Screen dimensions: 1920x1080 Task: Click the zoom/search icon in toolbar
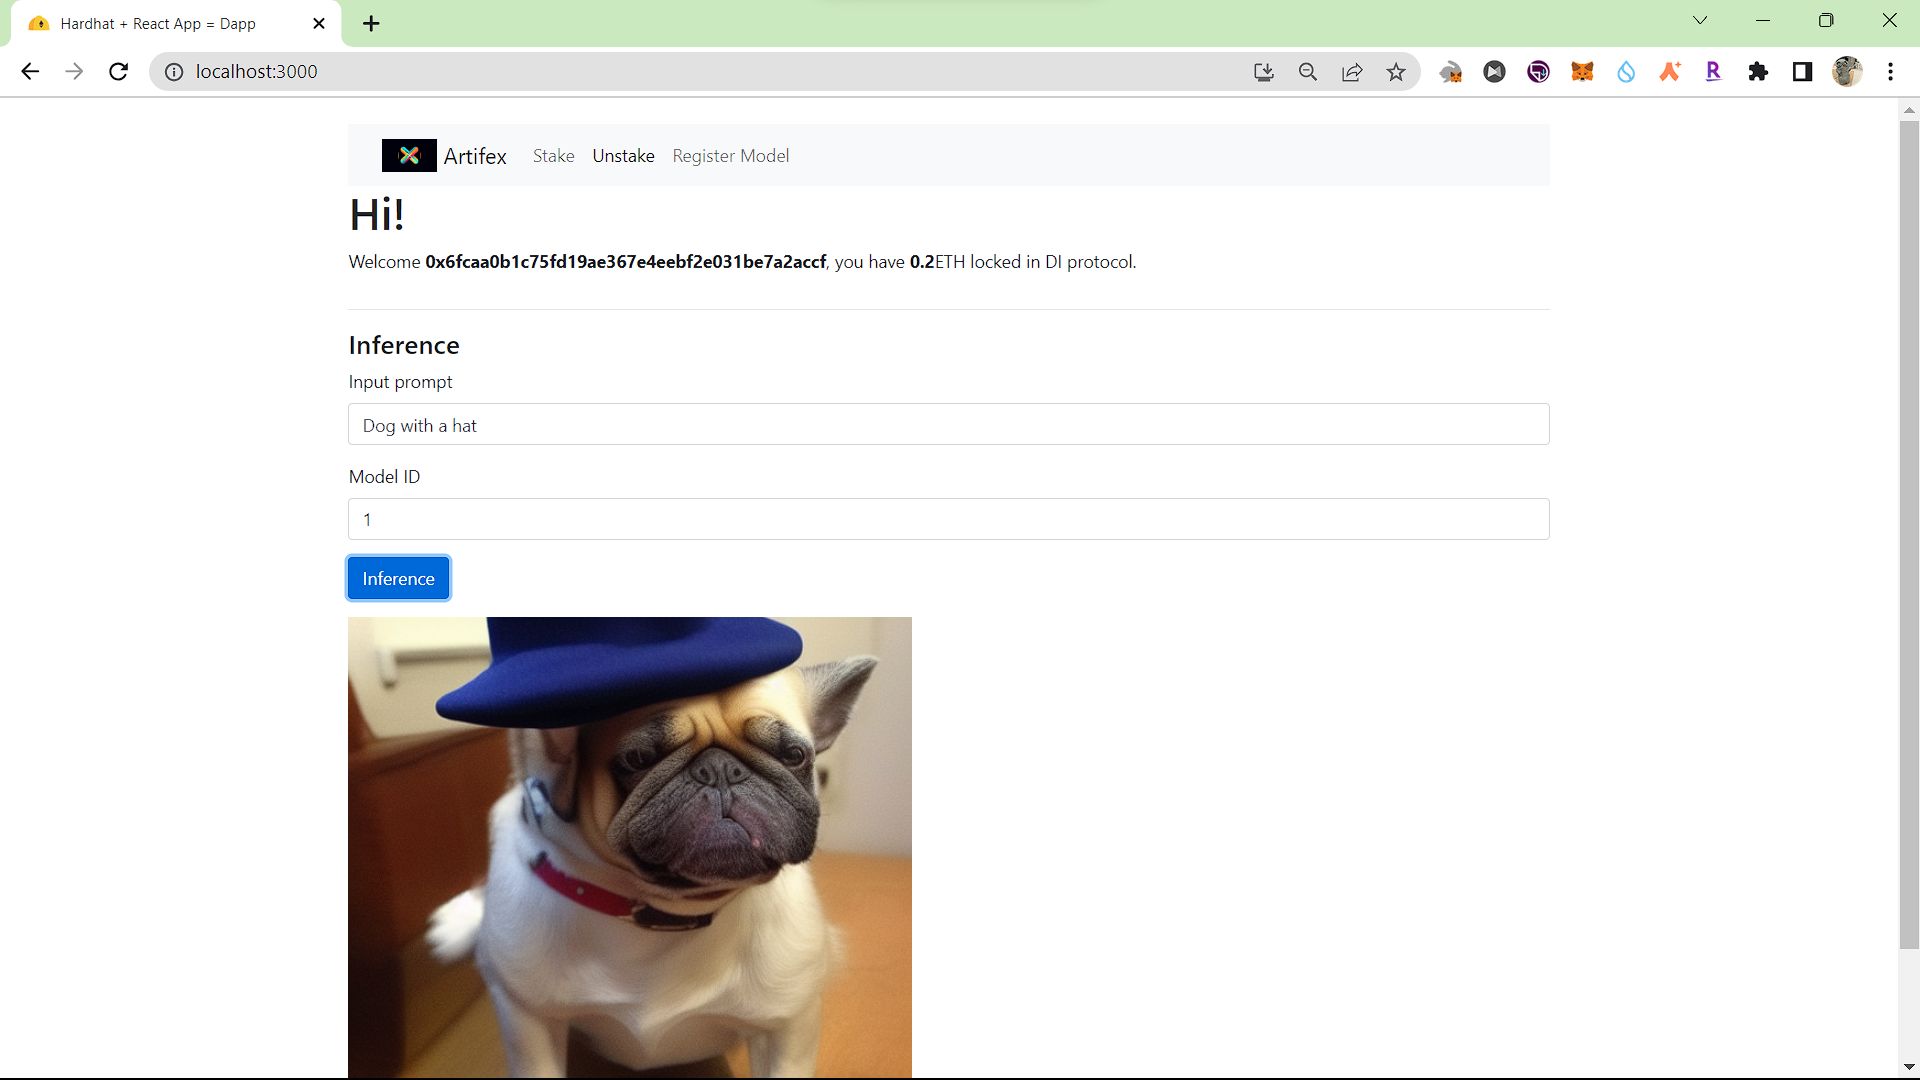tap(1307, 70)
